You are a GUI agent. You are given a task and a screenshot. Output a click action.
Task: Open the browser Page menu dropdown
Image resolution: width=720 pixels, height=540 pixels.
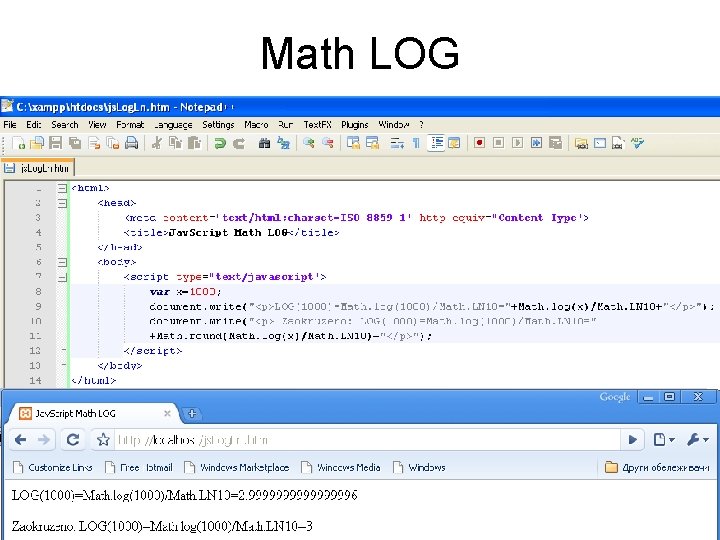(664, 440)
